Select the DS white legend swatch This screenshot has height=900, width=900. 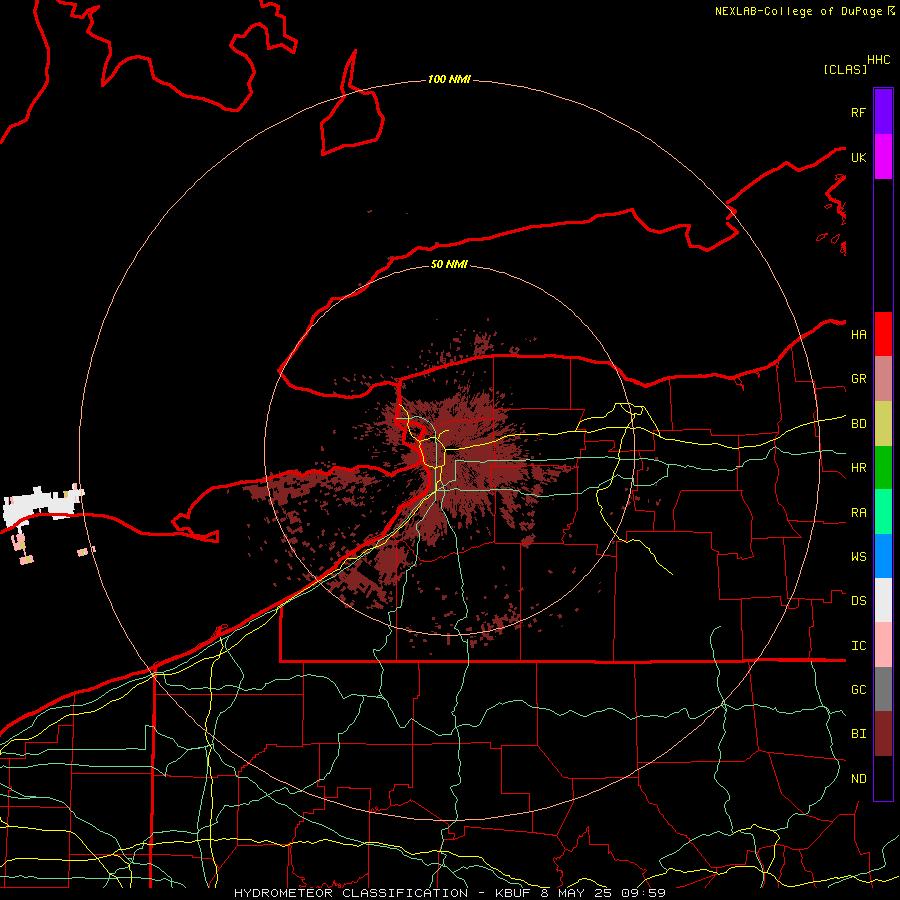tap(883, 600)
